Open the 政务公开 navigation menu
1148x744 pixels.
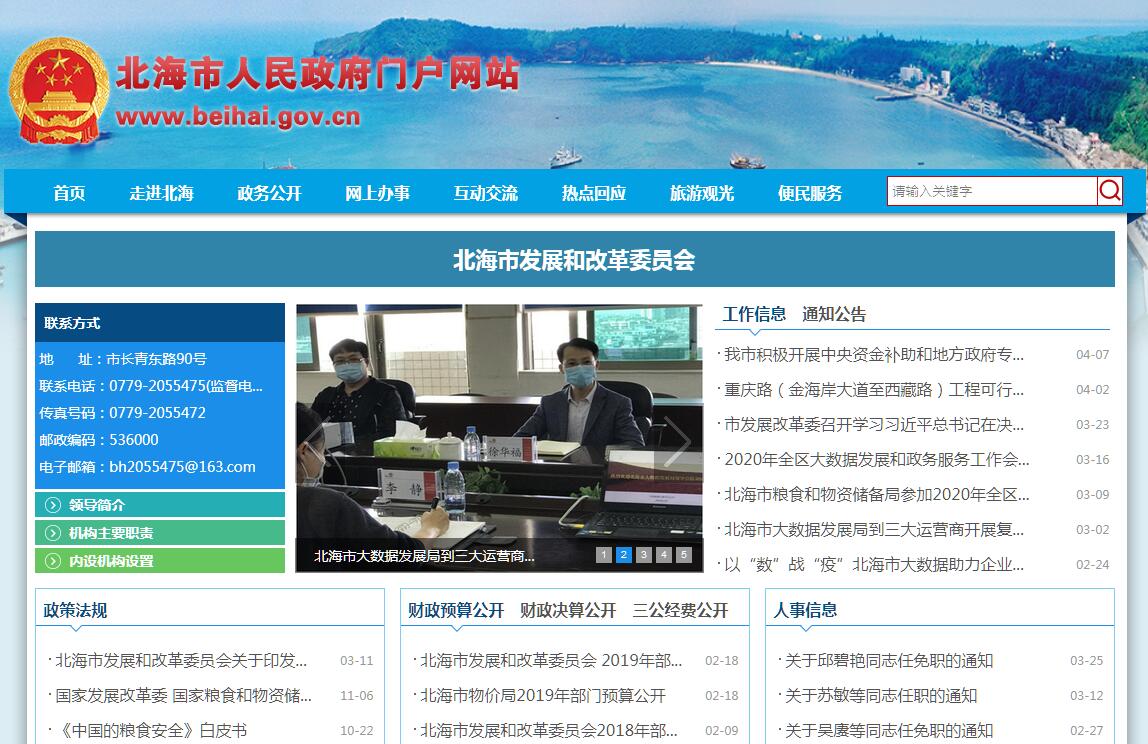coord(269,193)
